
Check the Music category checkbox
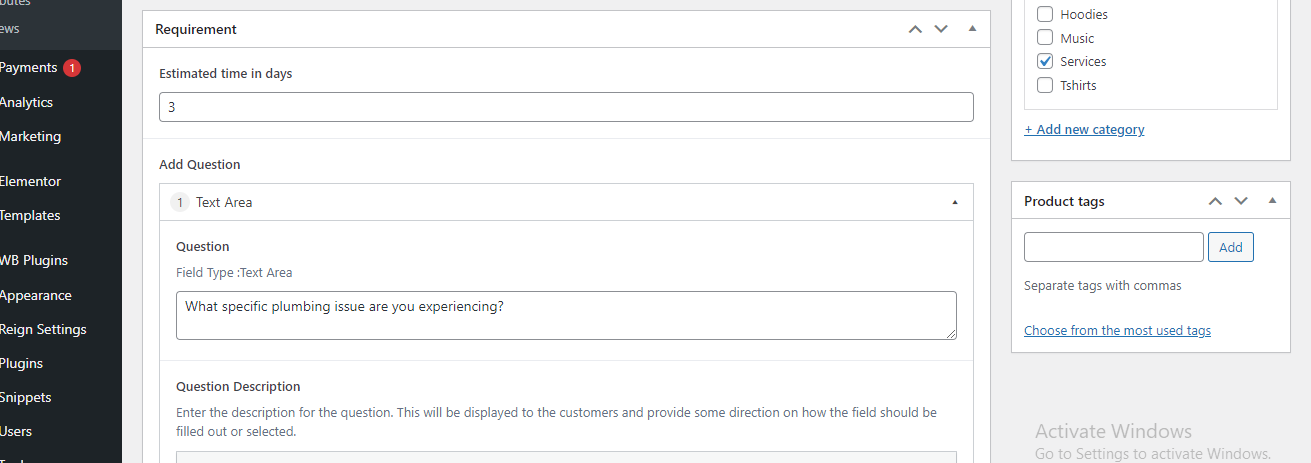coord(1045,38)
